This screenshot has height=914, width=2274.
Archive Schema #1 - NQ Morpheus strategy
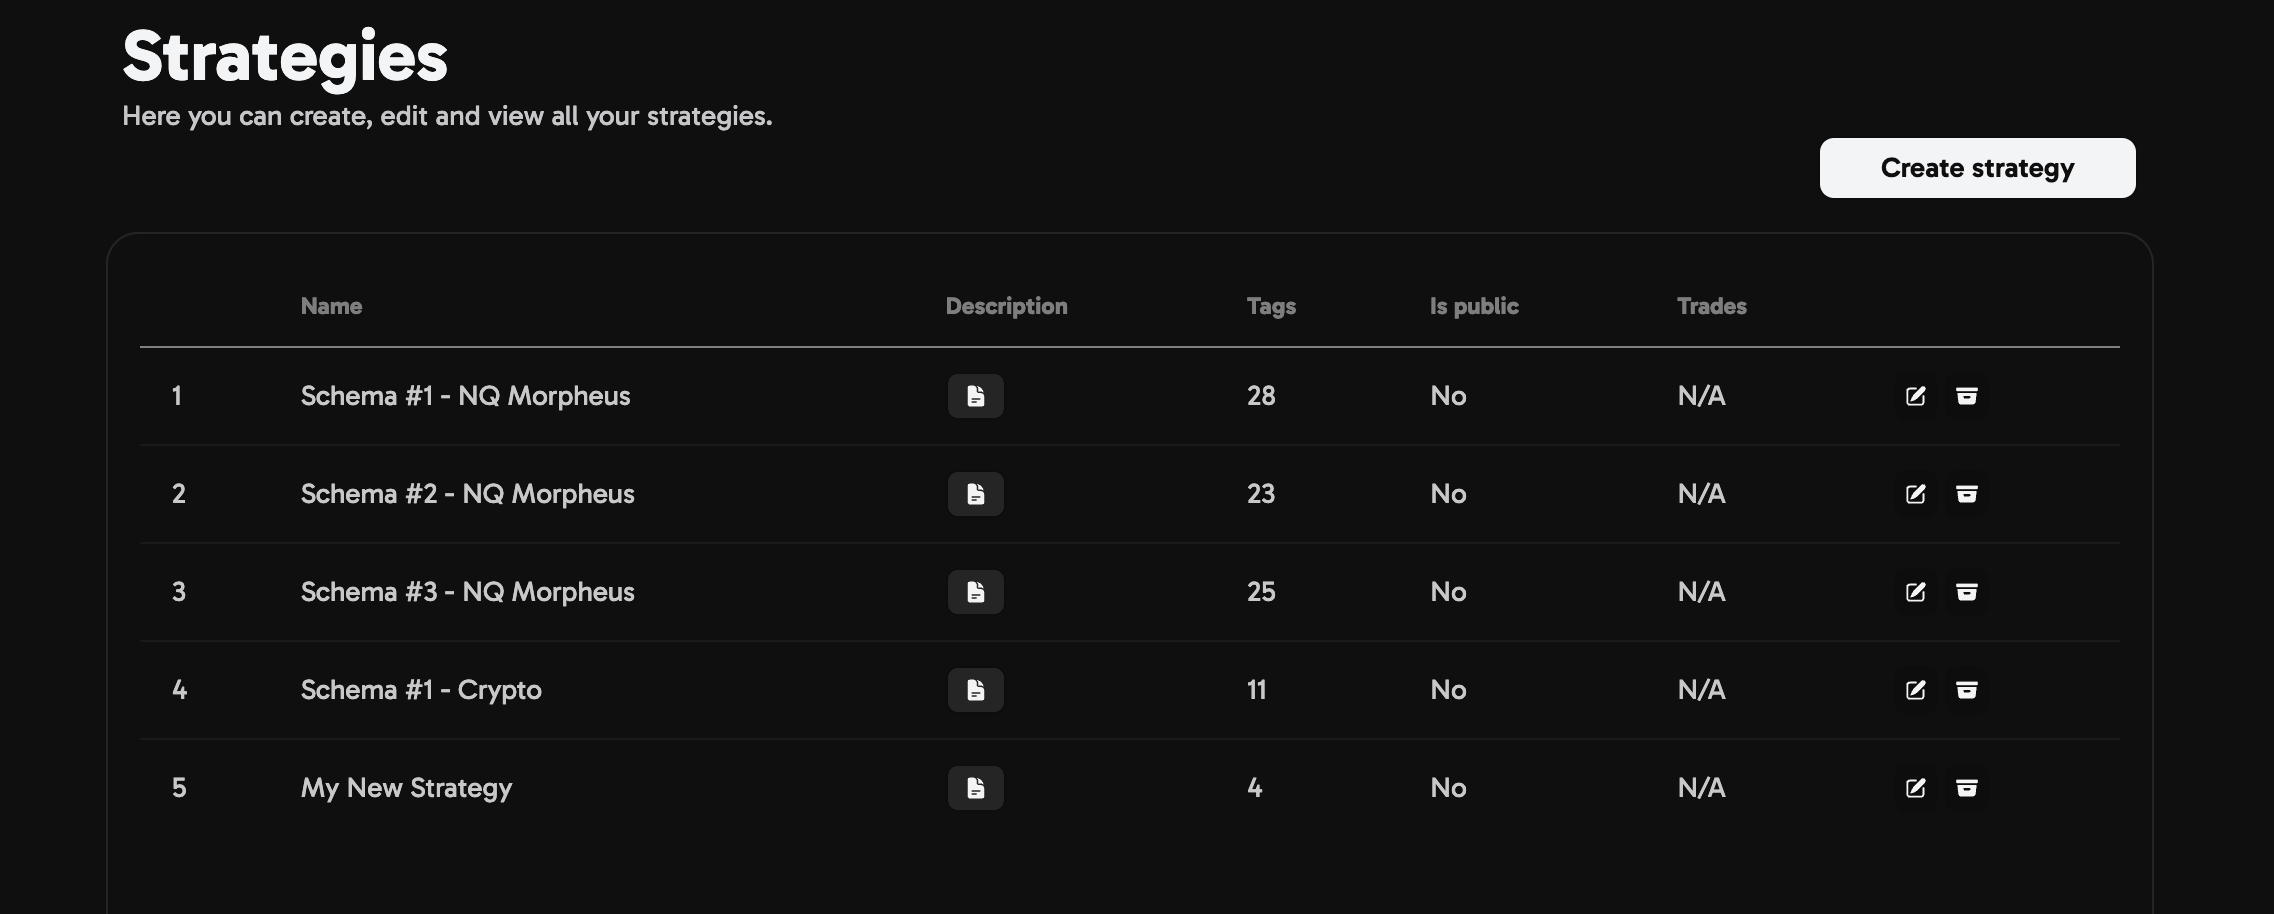(x=1967, y=396)
